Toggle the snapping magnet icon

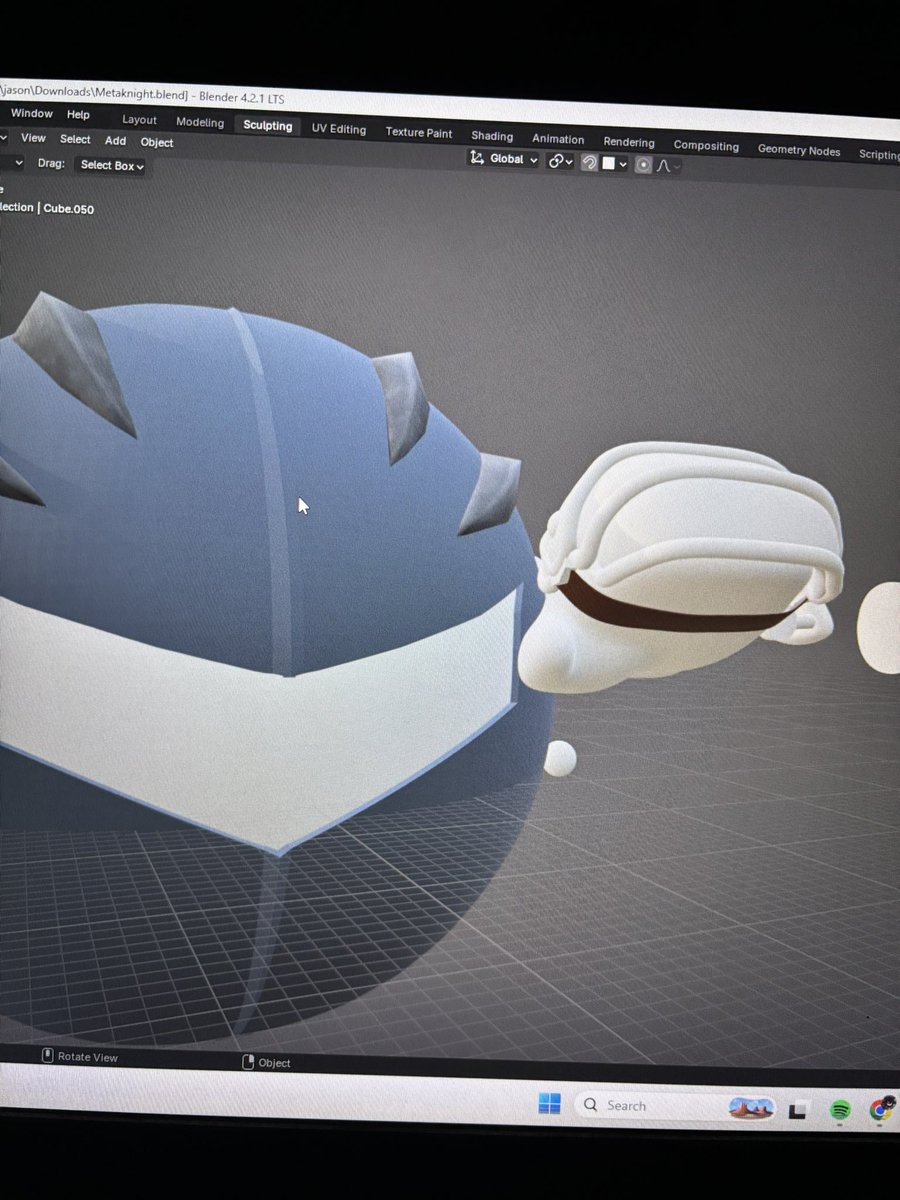pos(590,162)
